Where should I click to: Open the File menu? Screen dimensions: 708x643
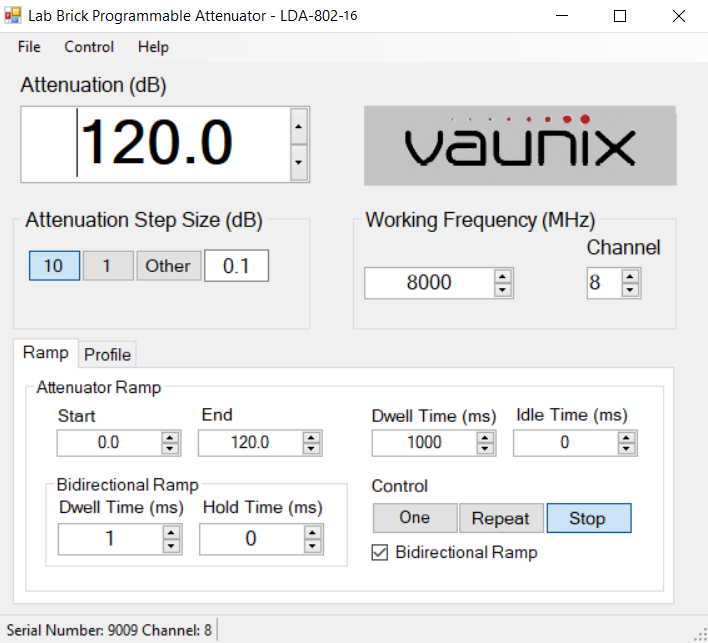click(29, 47)
